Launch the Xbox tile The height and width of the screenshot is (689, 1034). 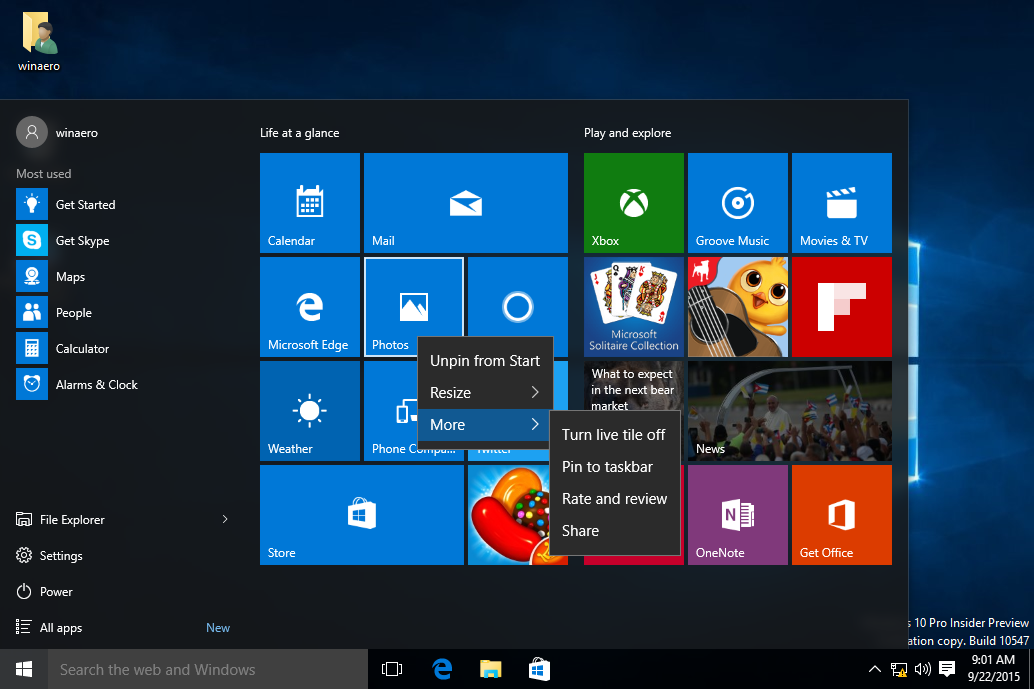[x=633, y=202]
